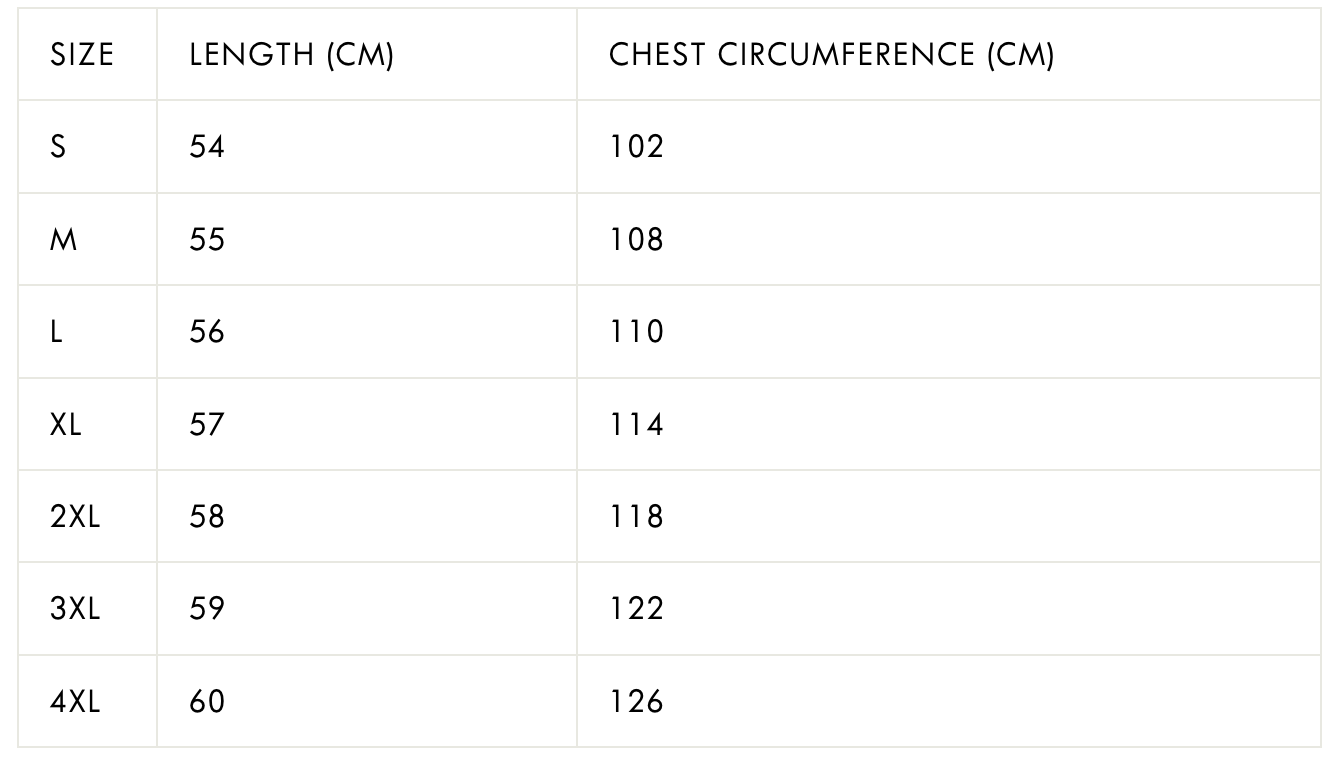The width and height of the screenshot is (1336, 766).
Task: Click the chest value 122
Action: (x=637, y=609)
